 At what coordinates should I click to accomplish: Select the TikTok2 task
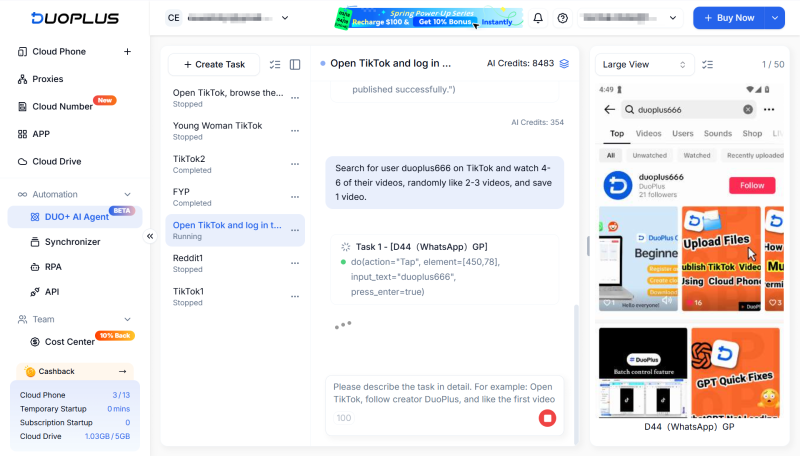click(x=235, y=164)
